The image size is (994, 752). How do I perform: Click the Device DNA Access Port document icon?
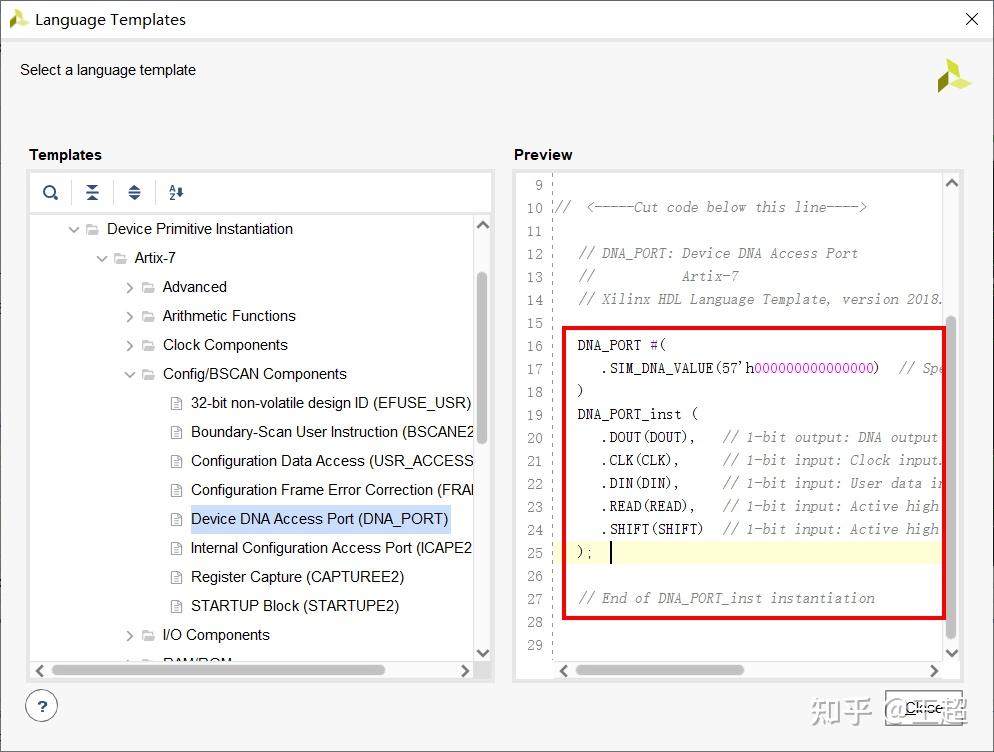tap(177, 519)
